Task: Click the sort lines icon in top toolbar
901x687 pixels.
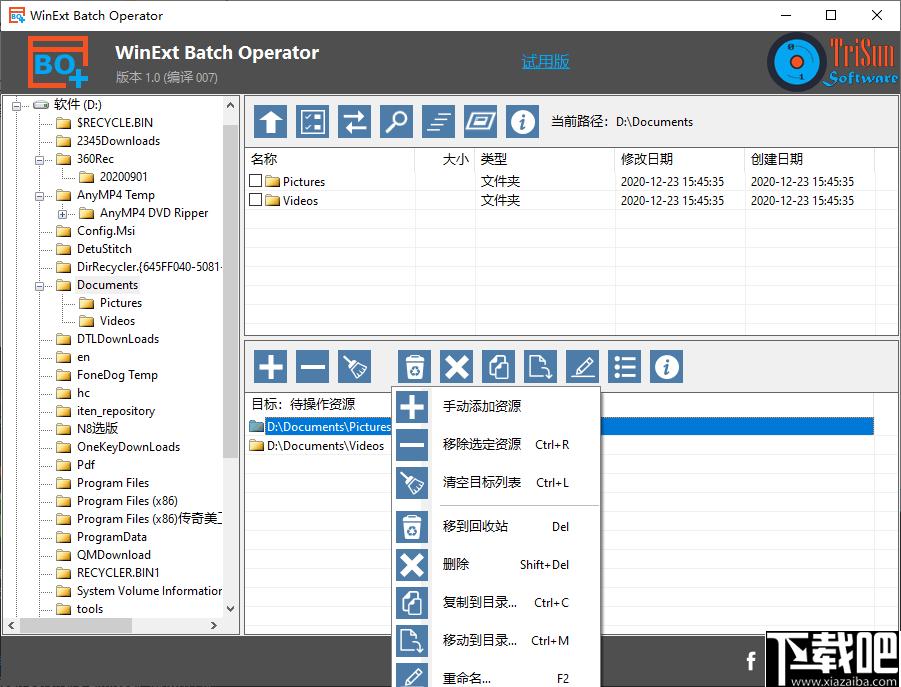Action: 438,121
